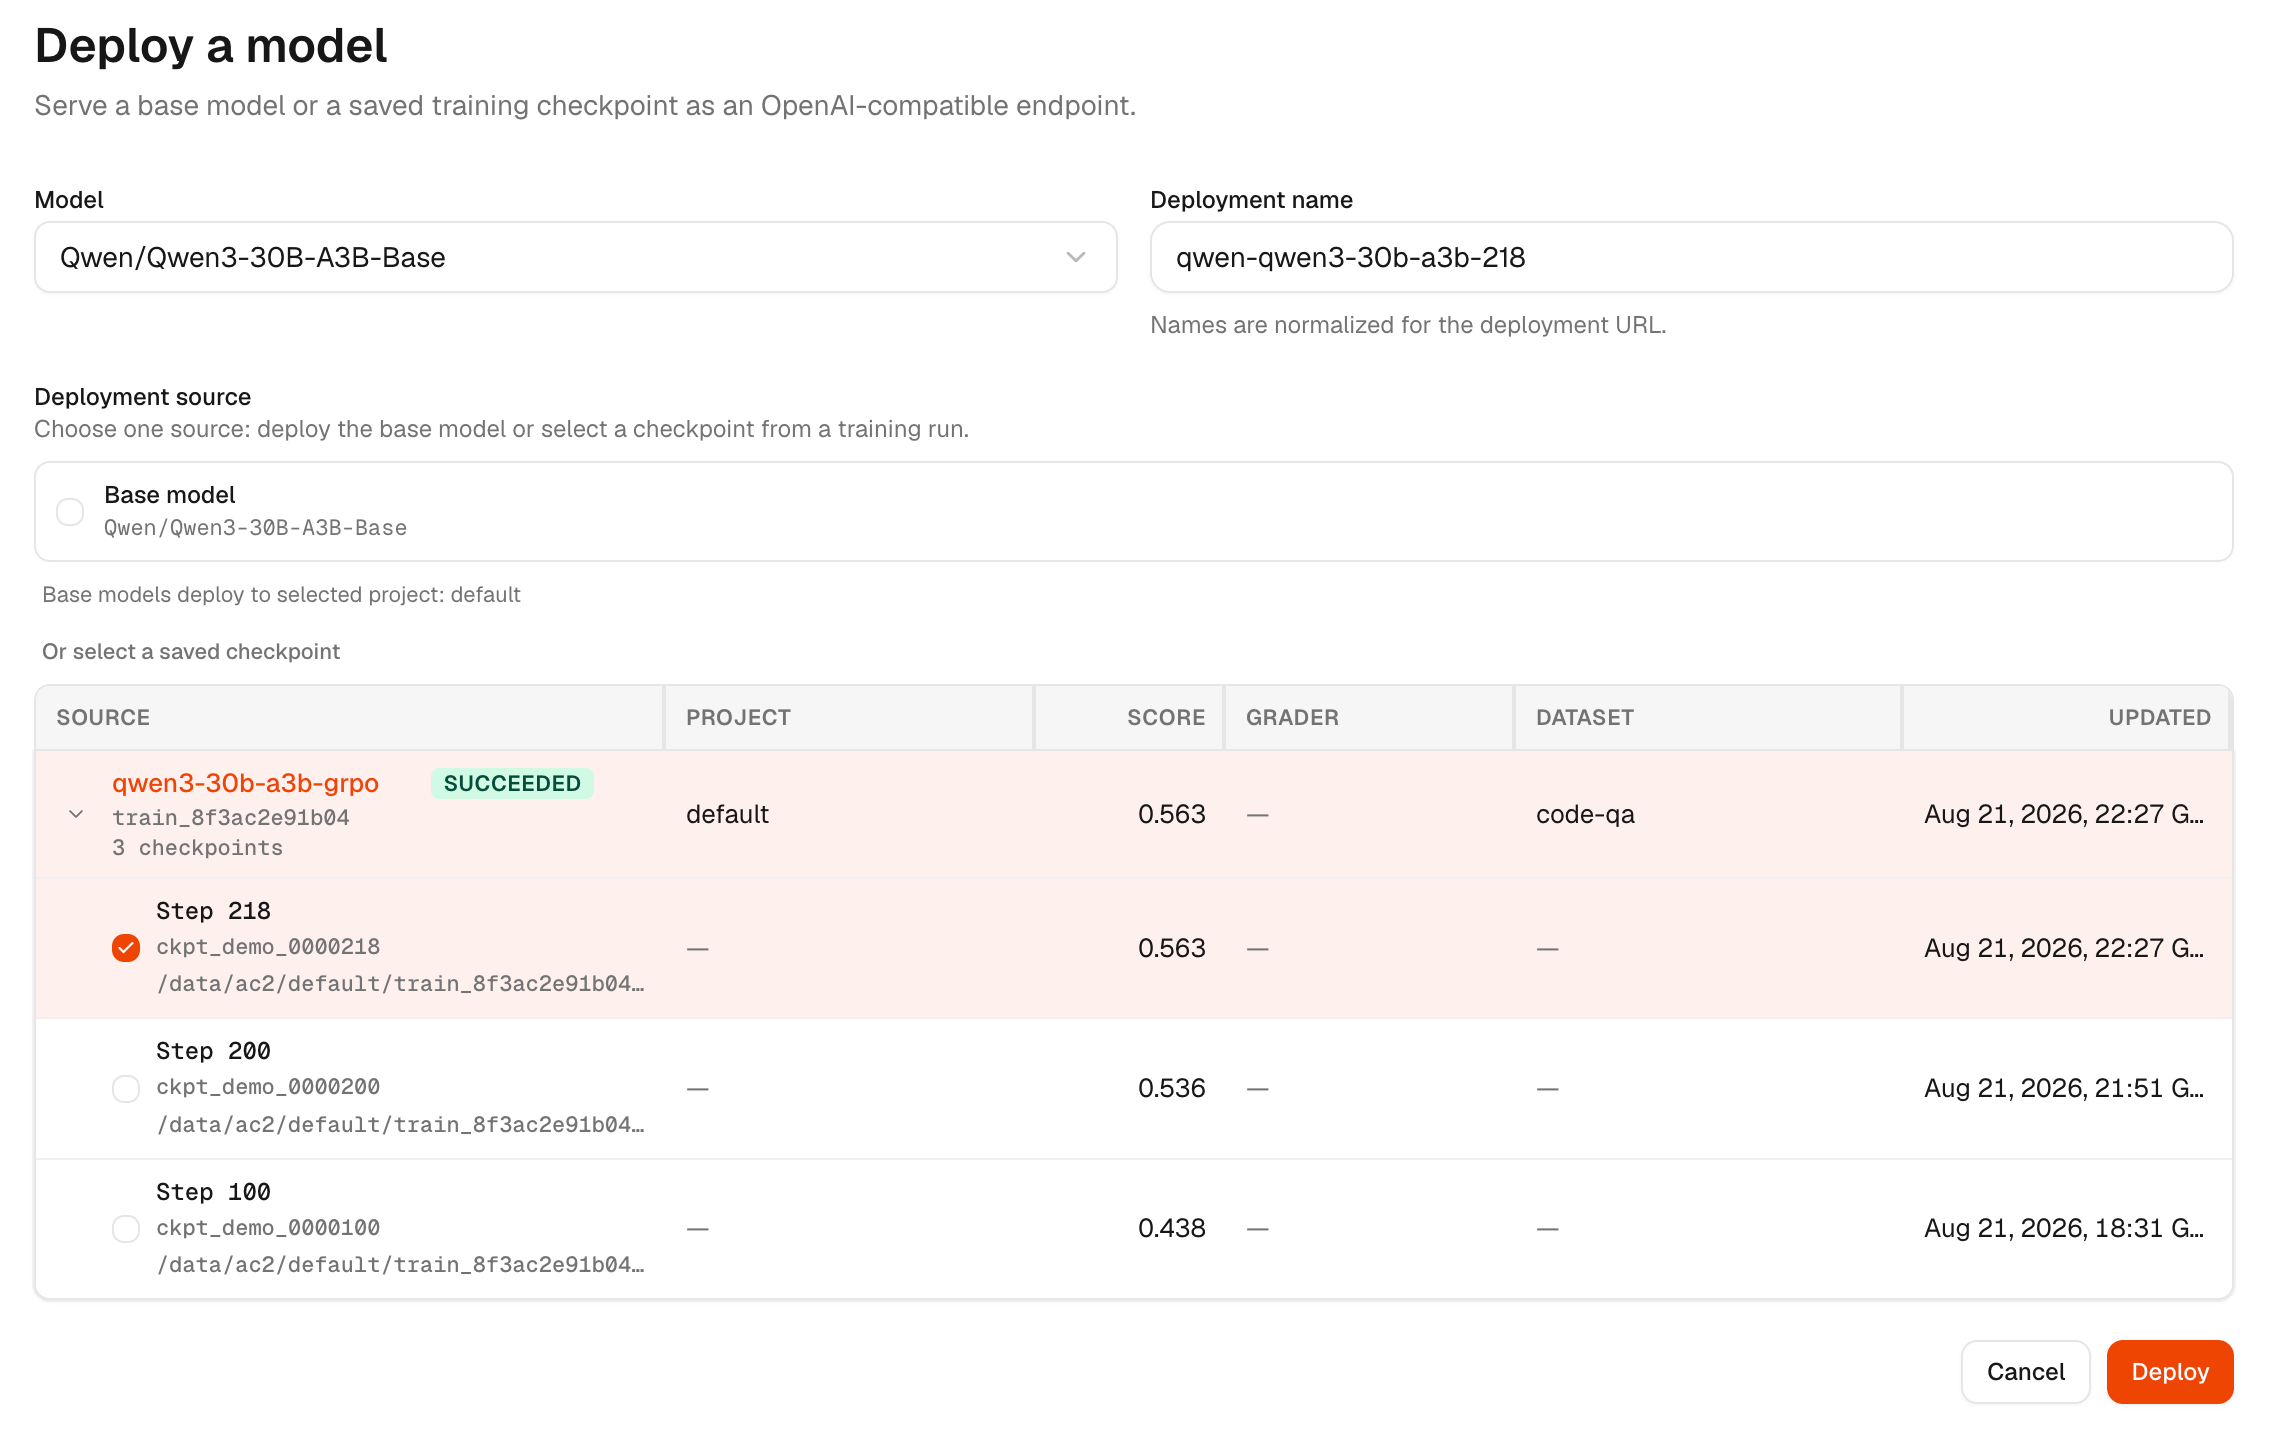Click the PROJECT column header
Screen dimensions: 2276x1448
click(738, 717)
